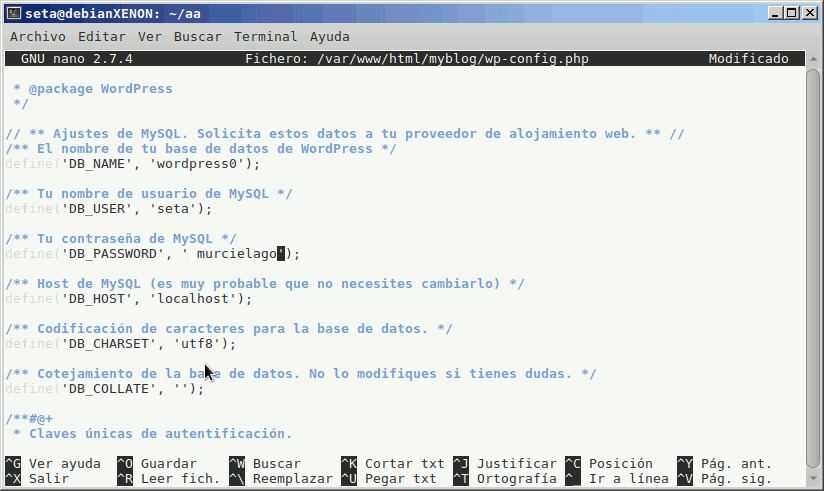Image resolution: width=824 pixels, height=491 pixels.
Task: Click '^\ Reemplazar' shortcut
Action: point(281,479)
